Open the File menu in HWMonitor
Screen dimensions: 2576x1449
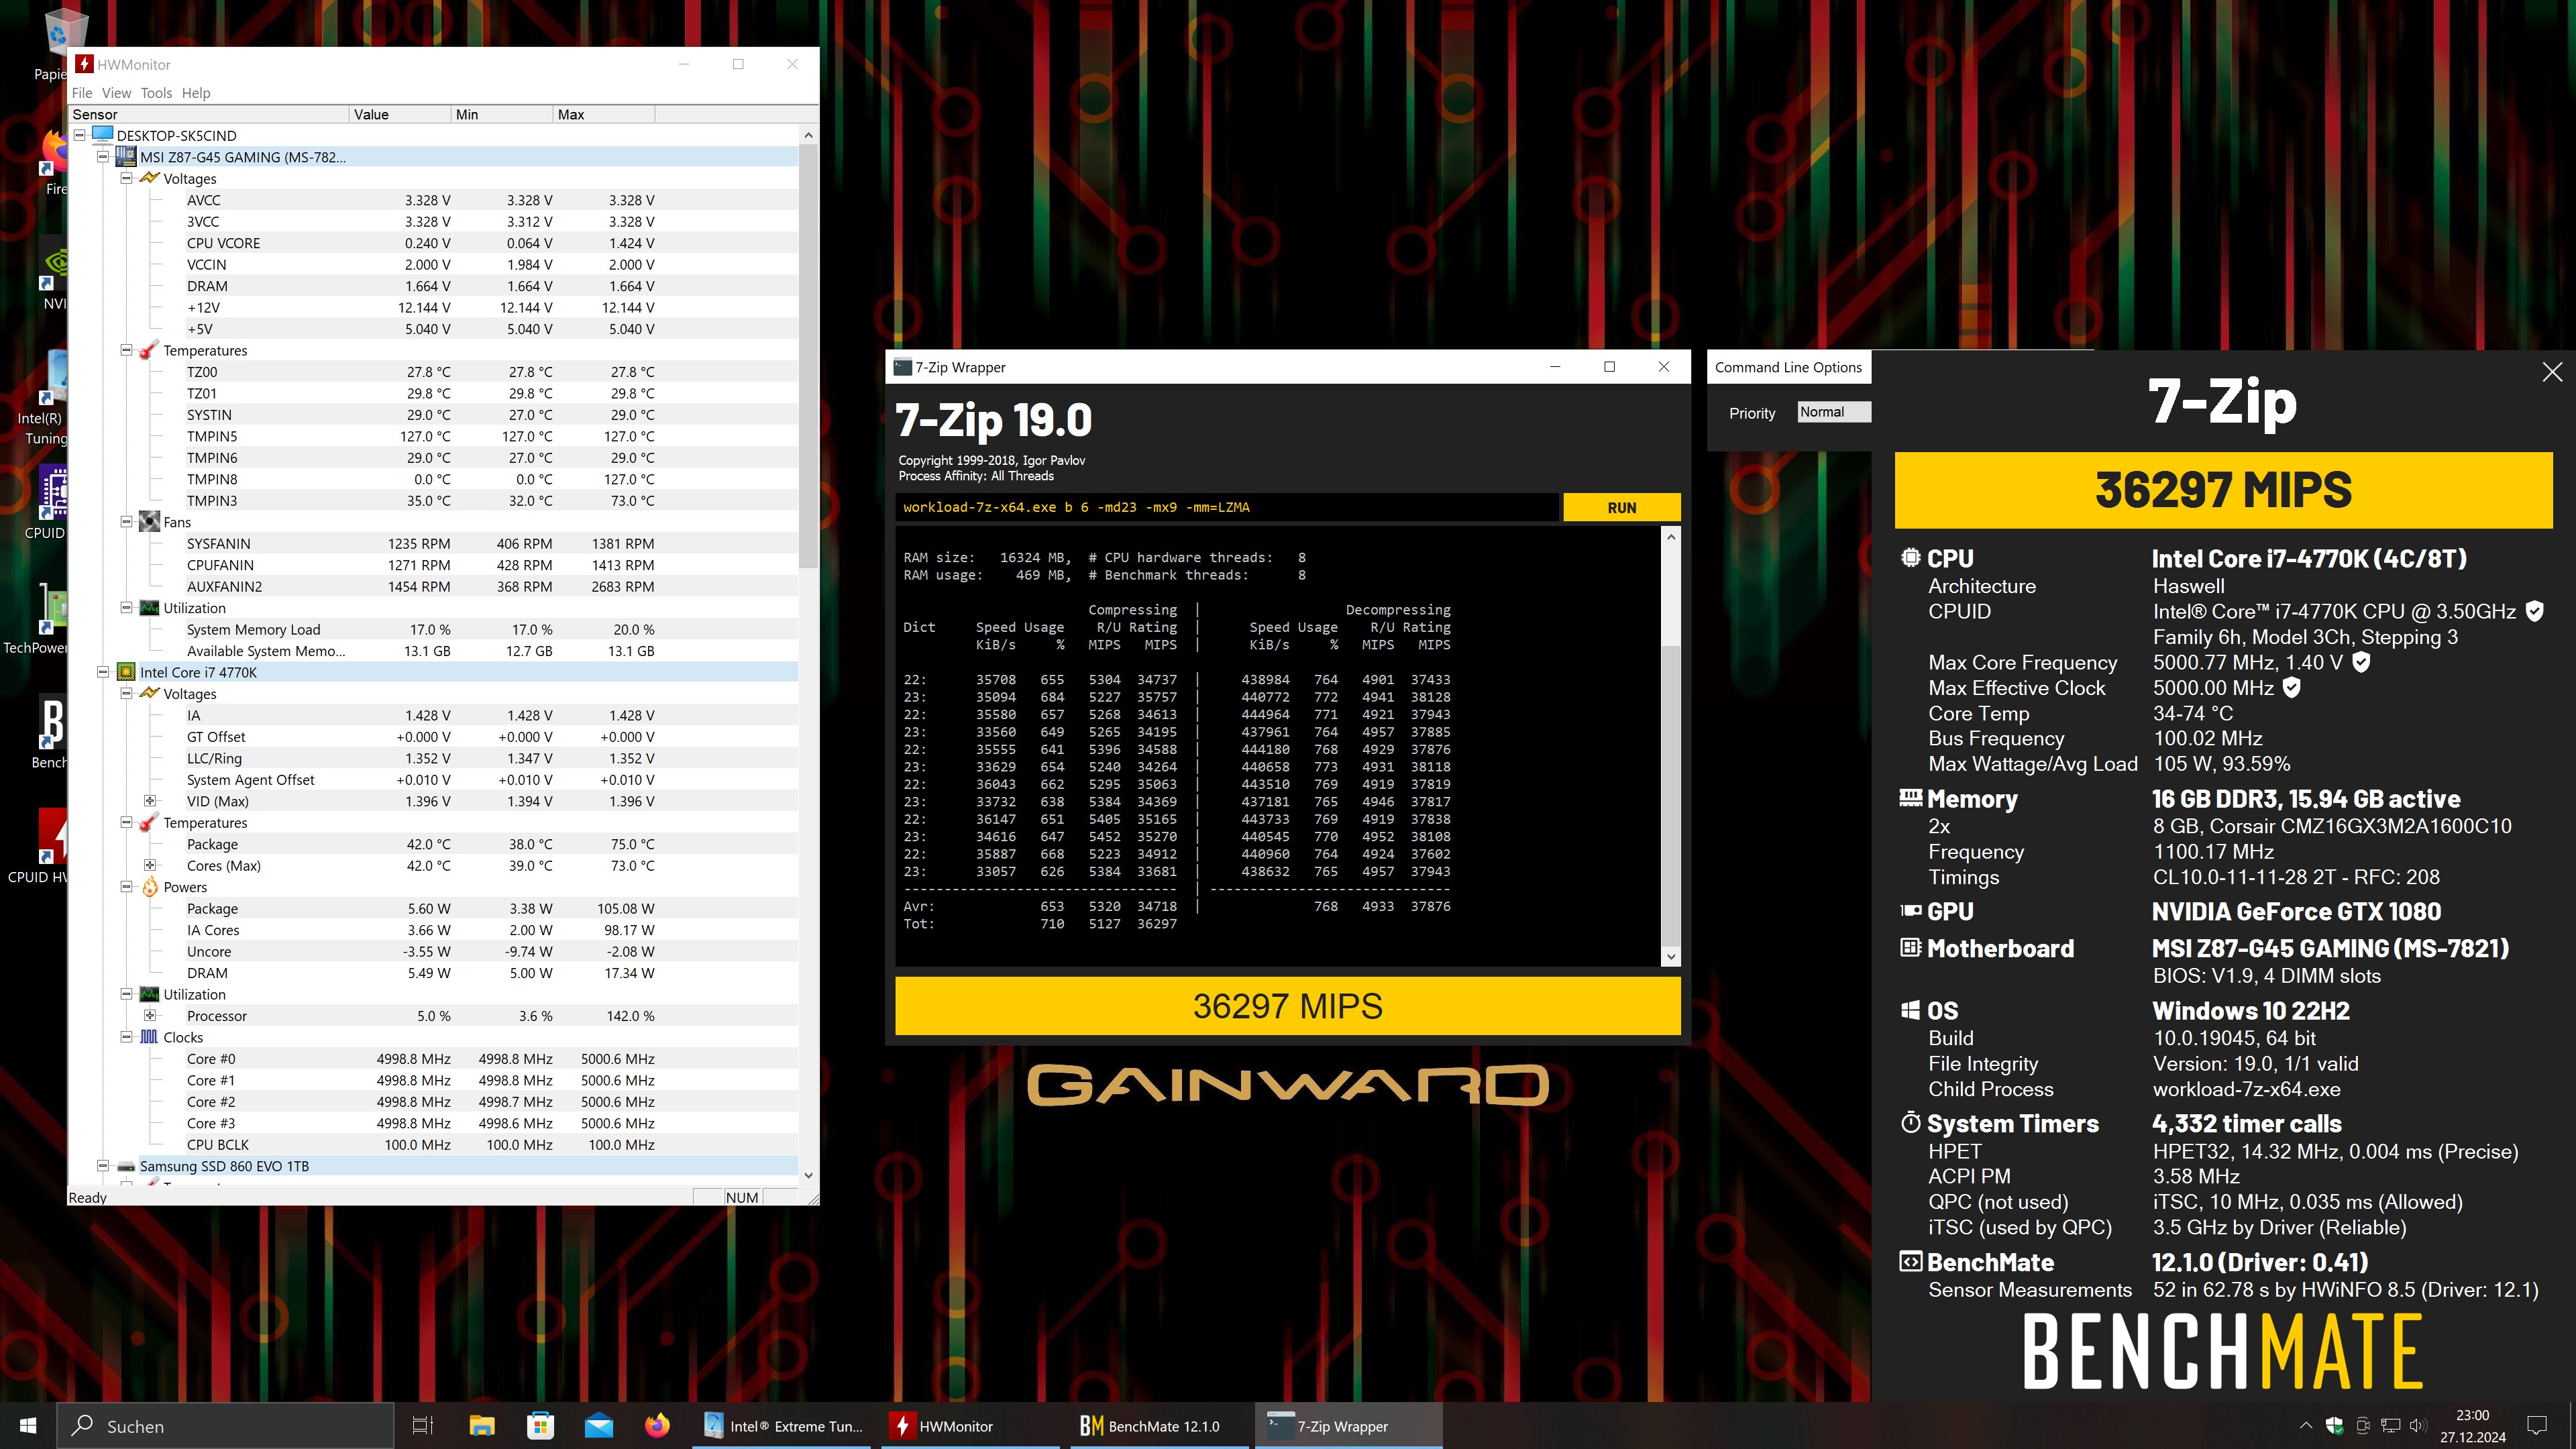tap(82, 93)
